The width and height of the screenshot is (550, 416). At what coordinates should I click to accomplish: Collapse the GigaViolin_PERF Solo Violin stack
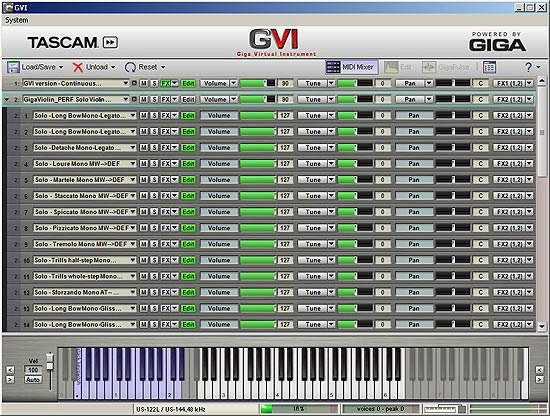pos(7,100)
